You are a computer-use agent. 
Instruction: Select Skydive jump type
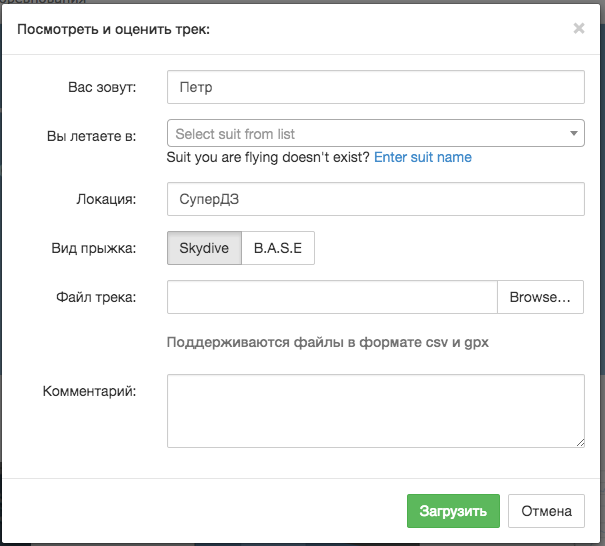(204, 248)
